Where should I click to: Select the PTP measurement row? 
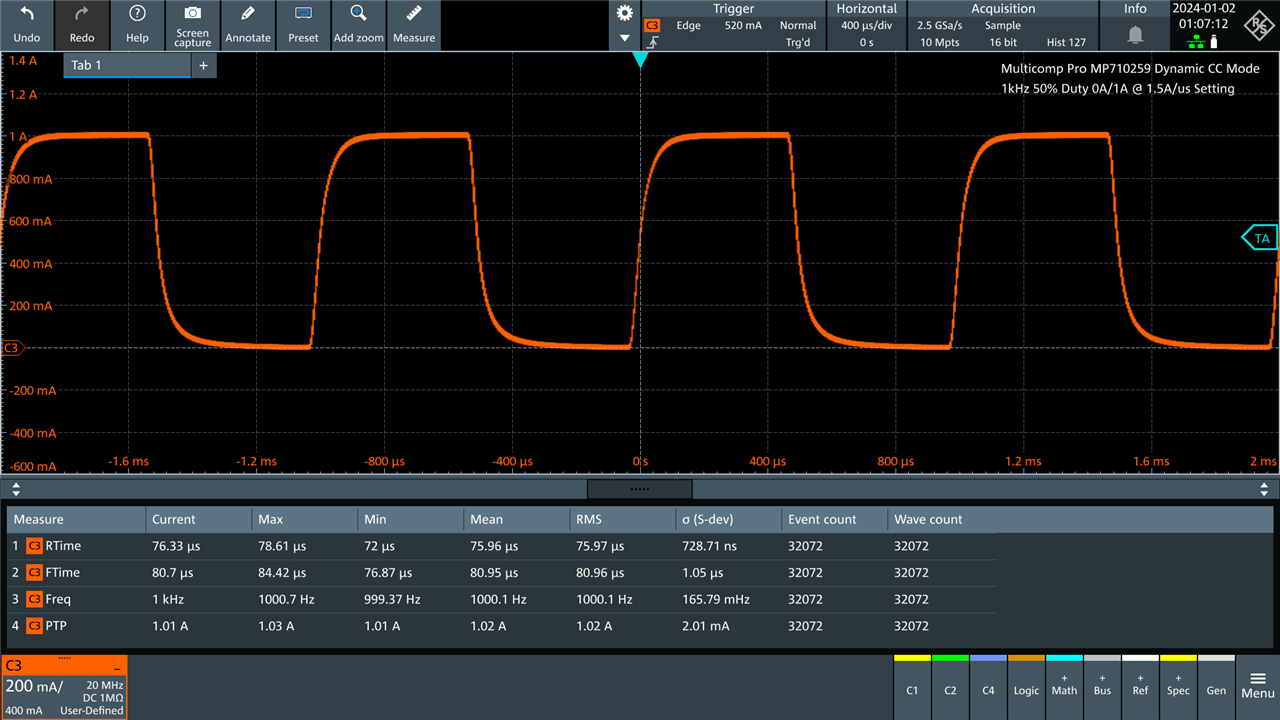[502, 626]
